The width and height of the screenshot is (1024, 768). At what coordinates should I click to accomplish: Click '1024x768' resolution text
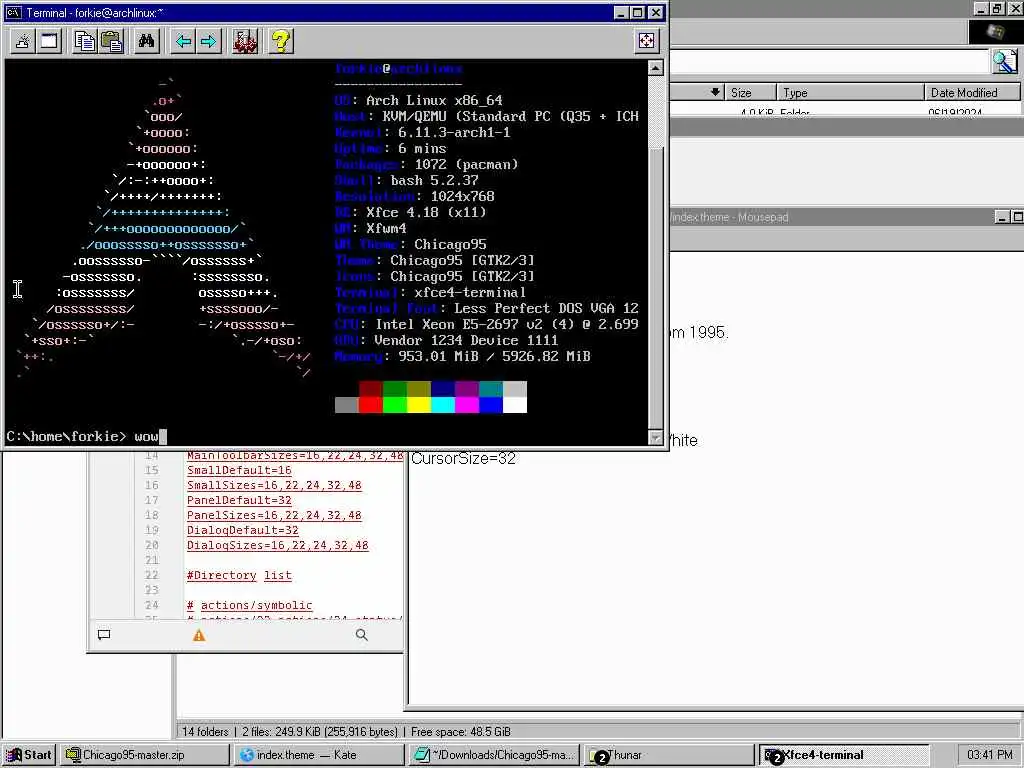coord(462,197)
